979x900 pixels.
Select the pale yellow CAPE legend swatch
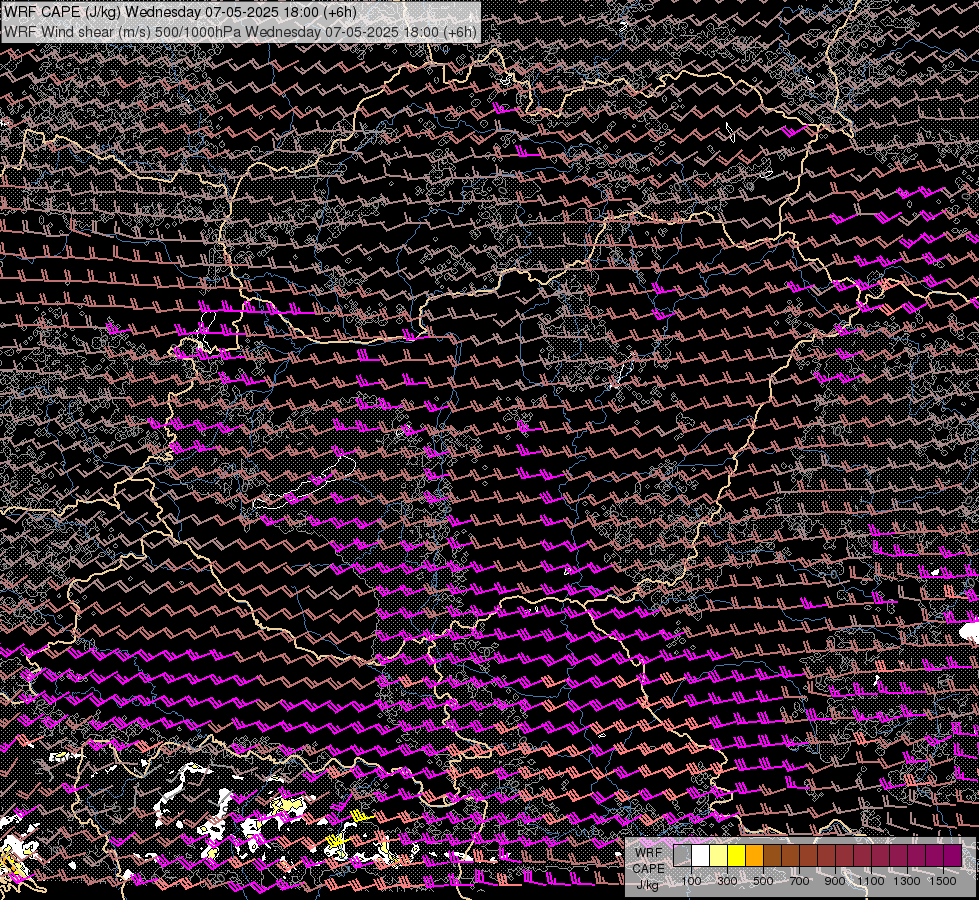click(719, 855)
